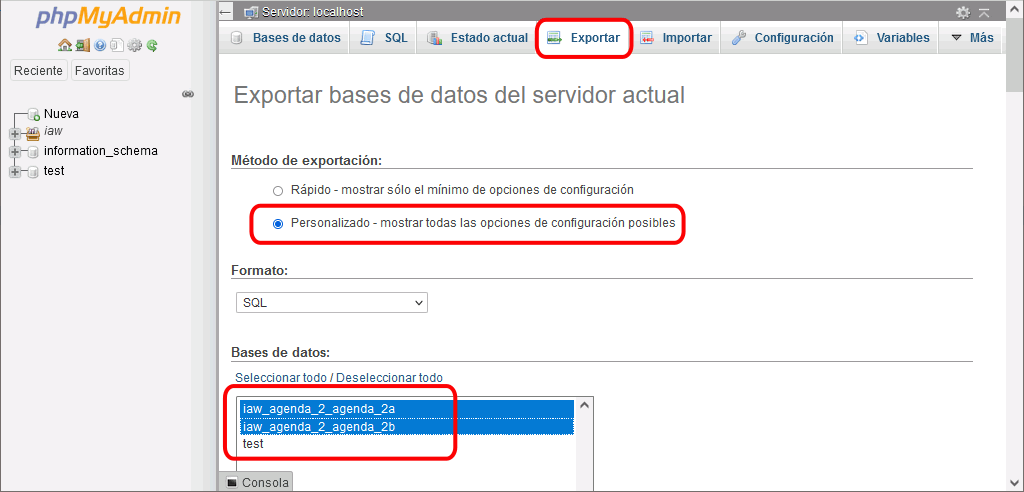This screenshot has height=492, width=1024.
Task: Click the iaw database group icon
Action: (33, 133)
